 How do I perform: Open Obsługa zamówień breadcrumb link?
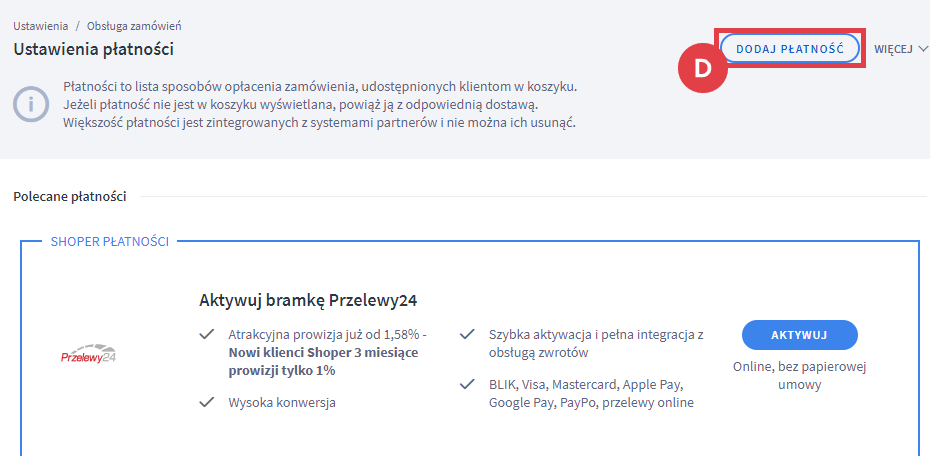point(134,26)
